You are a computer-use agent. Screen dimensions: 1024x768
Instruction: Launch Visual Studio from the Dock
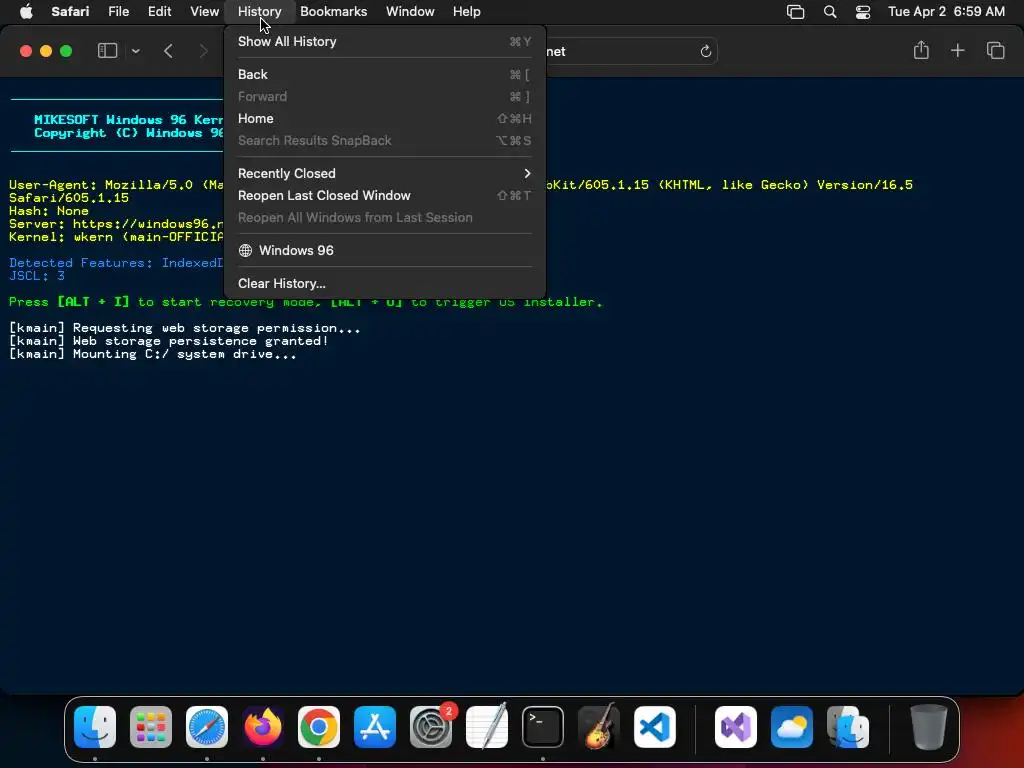736,727
